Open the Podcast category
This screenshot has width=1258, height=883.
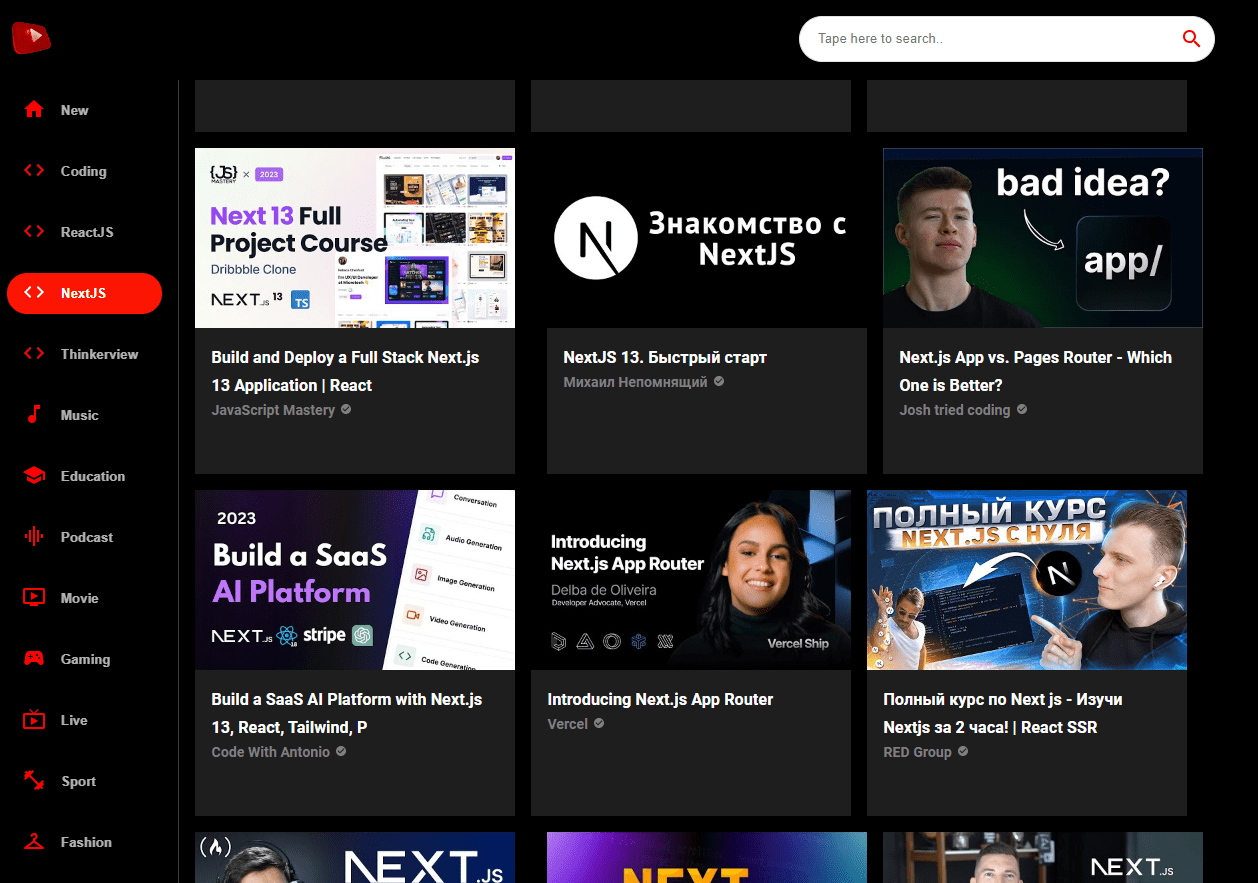coord(84,537)
